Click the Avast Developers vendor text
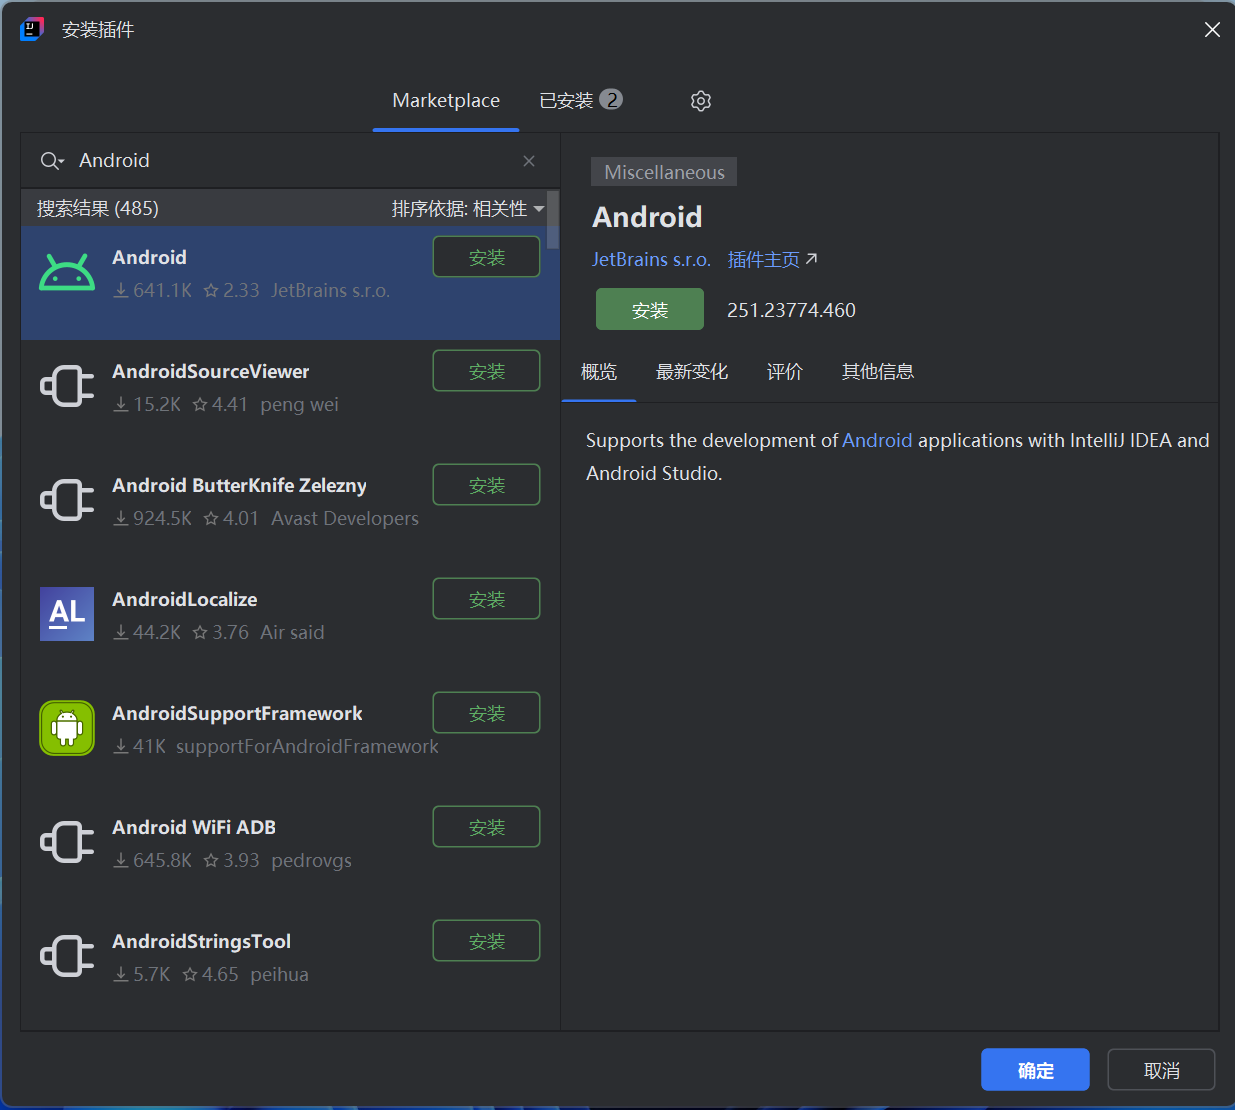The width and height of the screenshot is (1235, 1110). pos(345,519)
